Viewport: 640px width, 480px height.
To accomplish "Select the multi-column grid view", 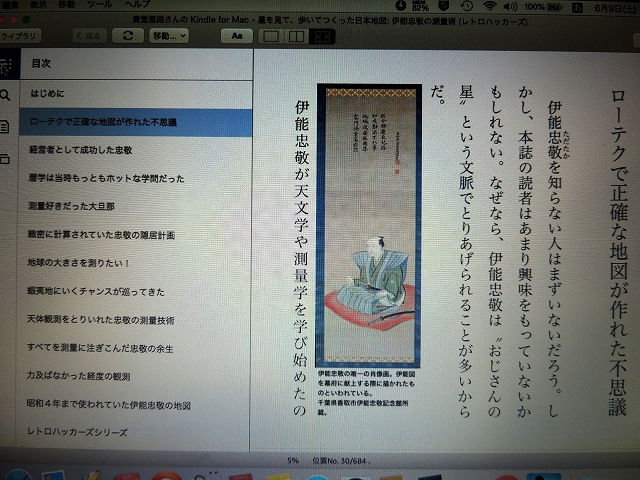I will pos(322,36).
